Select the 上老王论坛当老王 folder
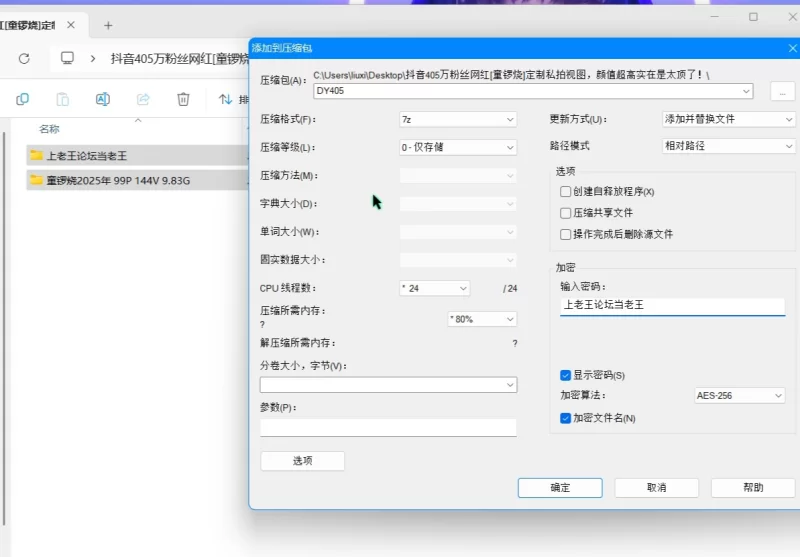Screen dimensions: 800x557 tap(138, 156)
